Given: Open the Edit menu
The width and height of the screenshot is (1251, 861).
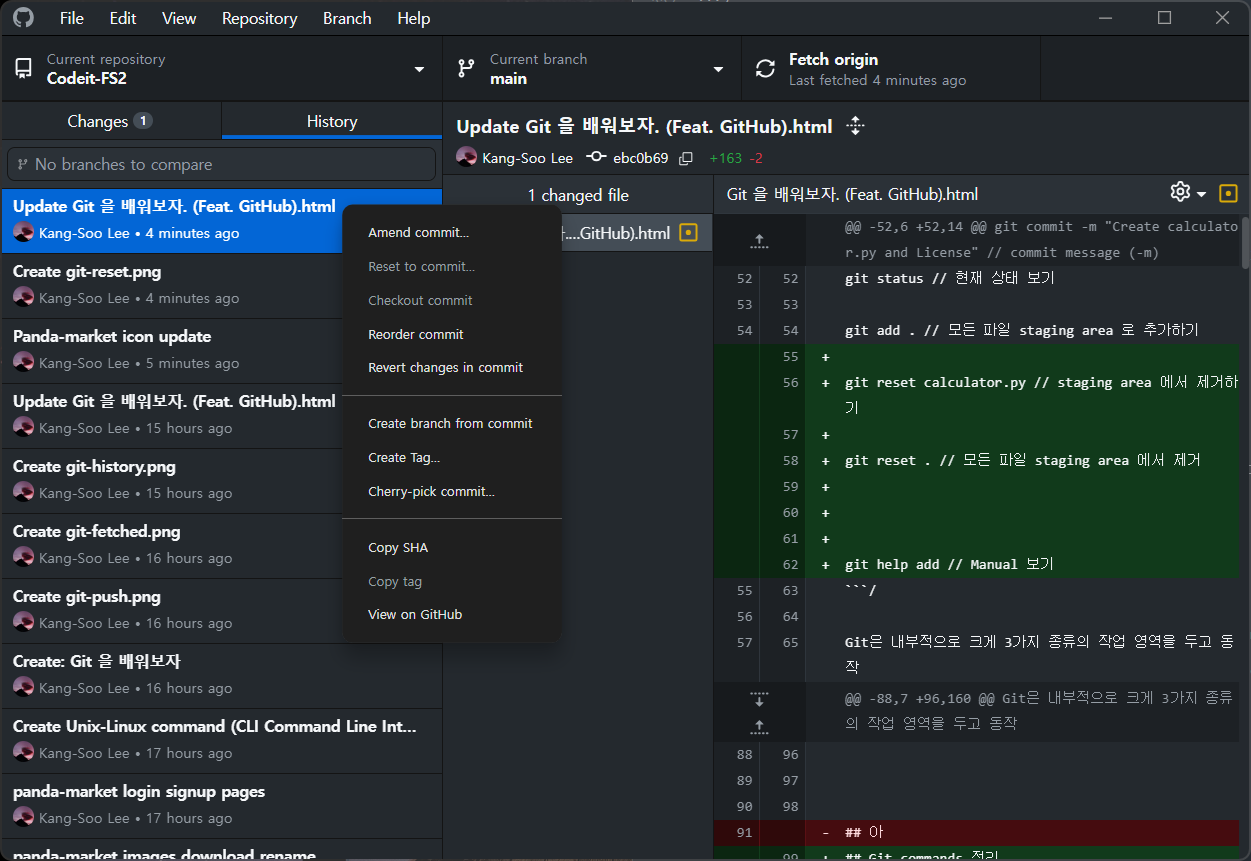Looking at the screenshot, I should pos(123,18).
